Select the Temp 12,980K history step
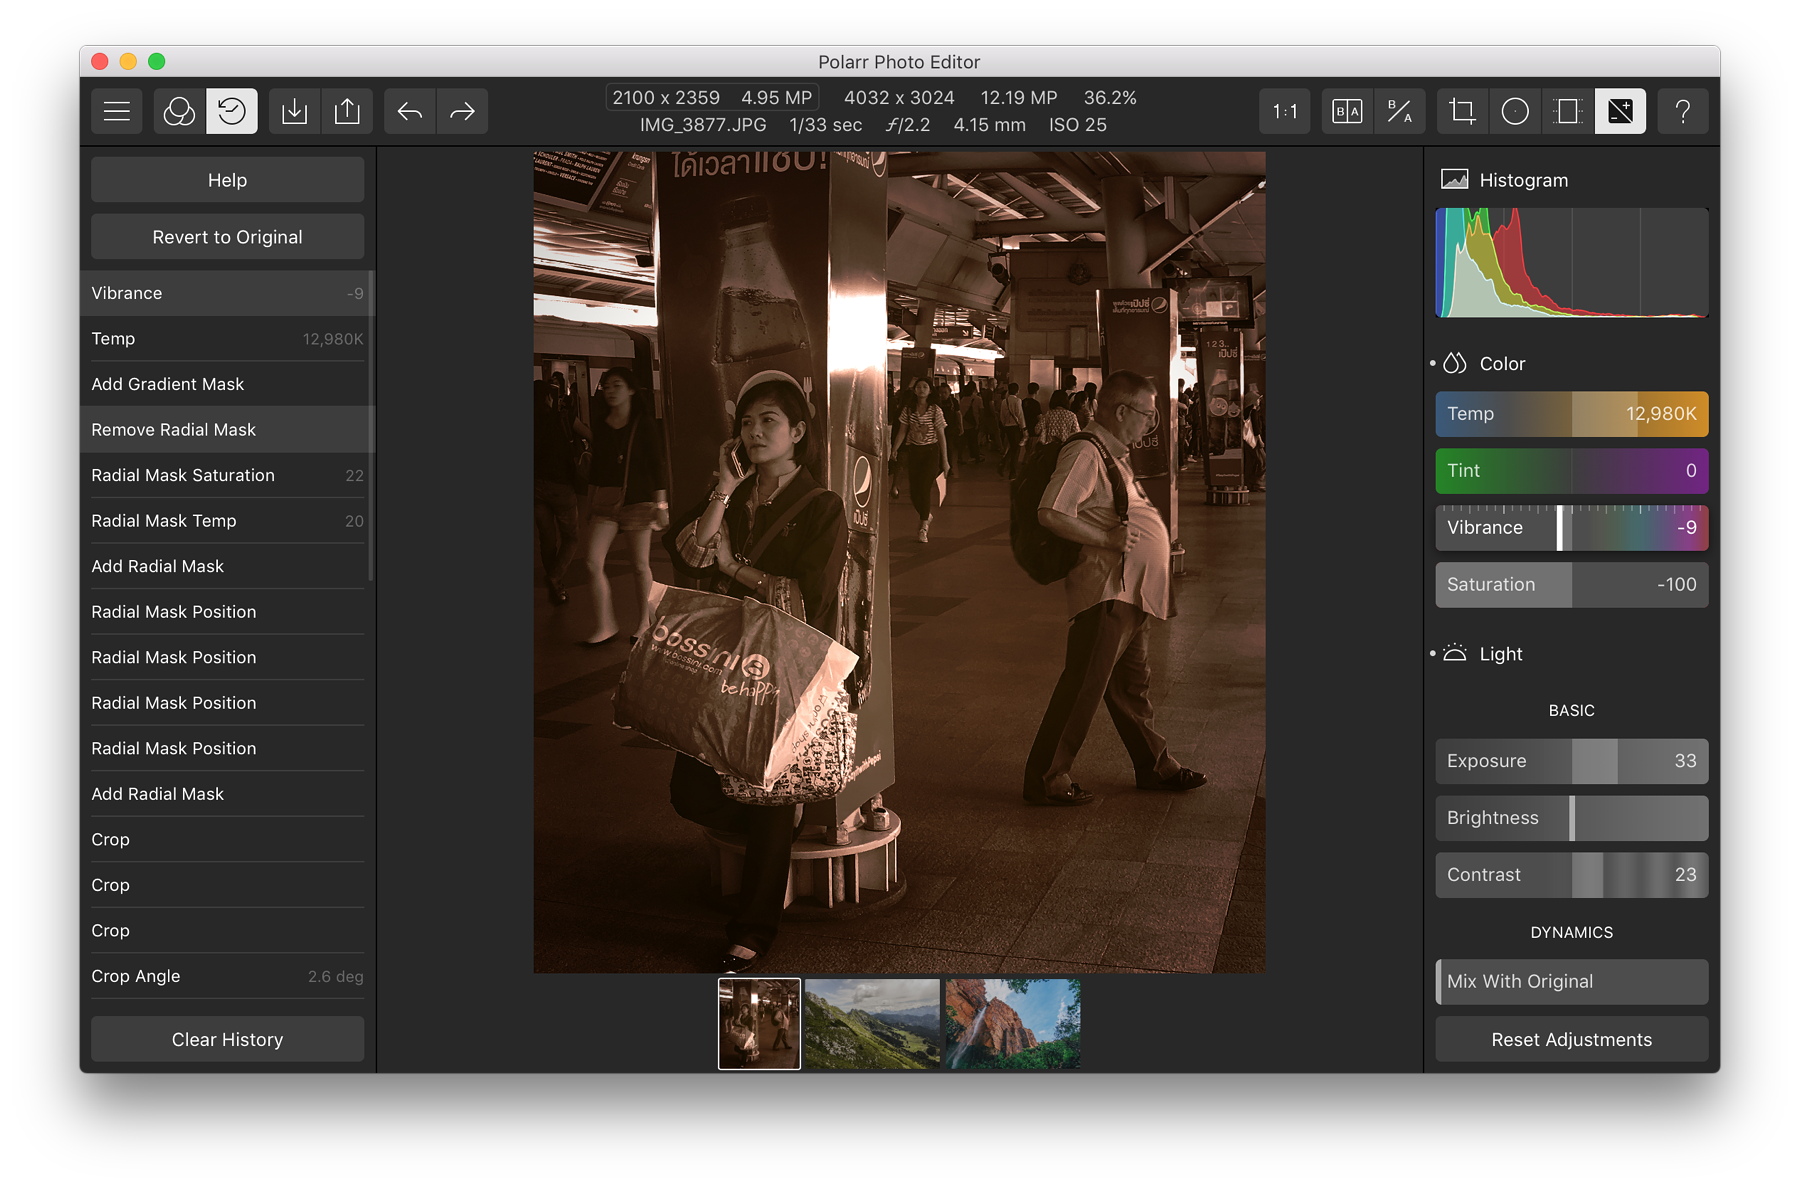The width and height of the screenshot is (1800, 1187). coord(226,339)
